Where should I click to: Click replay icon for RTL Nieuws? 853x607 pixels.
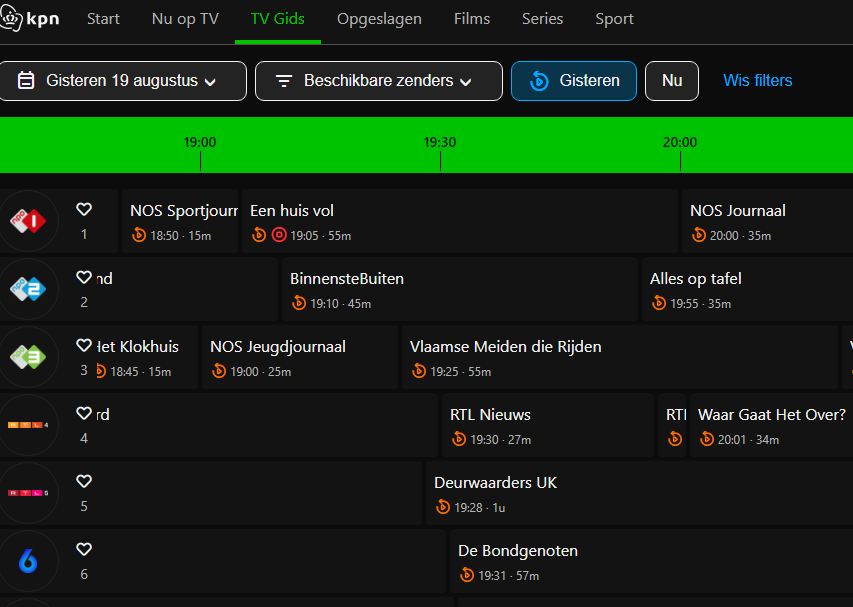[x=459, y=439]
